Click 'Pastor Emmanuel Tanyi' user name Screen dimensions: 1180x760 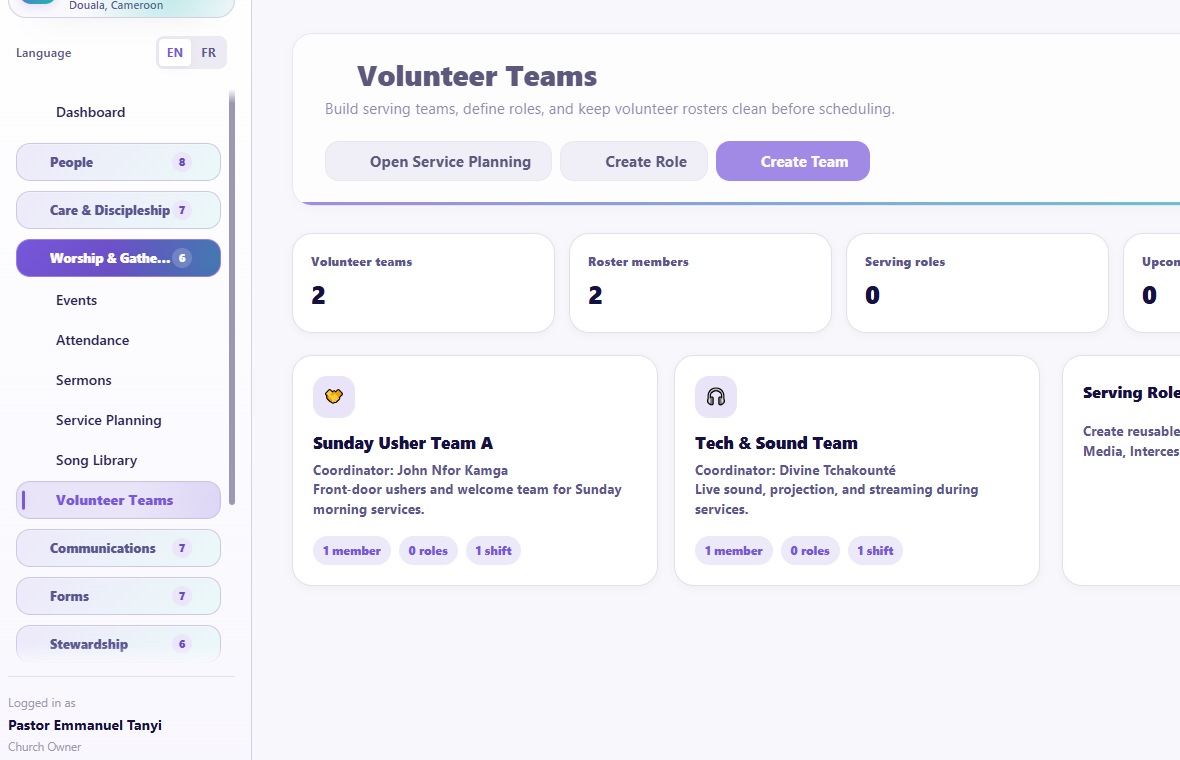(x=85, y=725)
